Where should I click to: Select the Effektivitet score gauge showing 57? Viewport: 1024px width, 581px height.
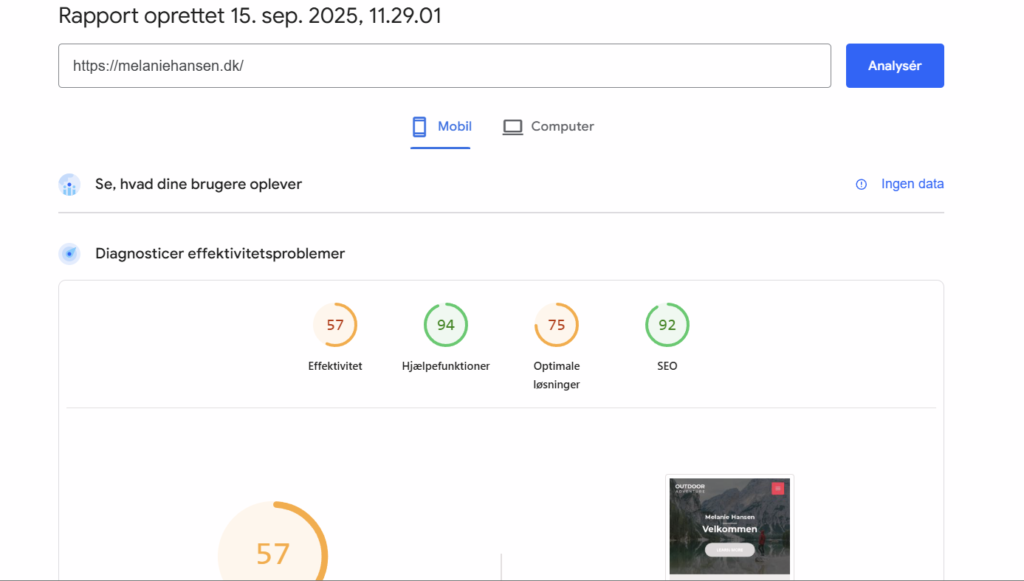(335, 324)
